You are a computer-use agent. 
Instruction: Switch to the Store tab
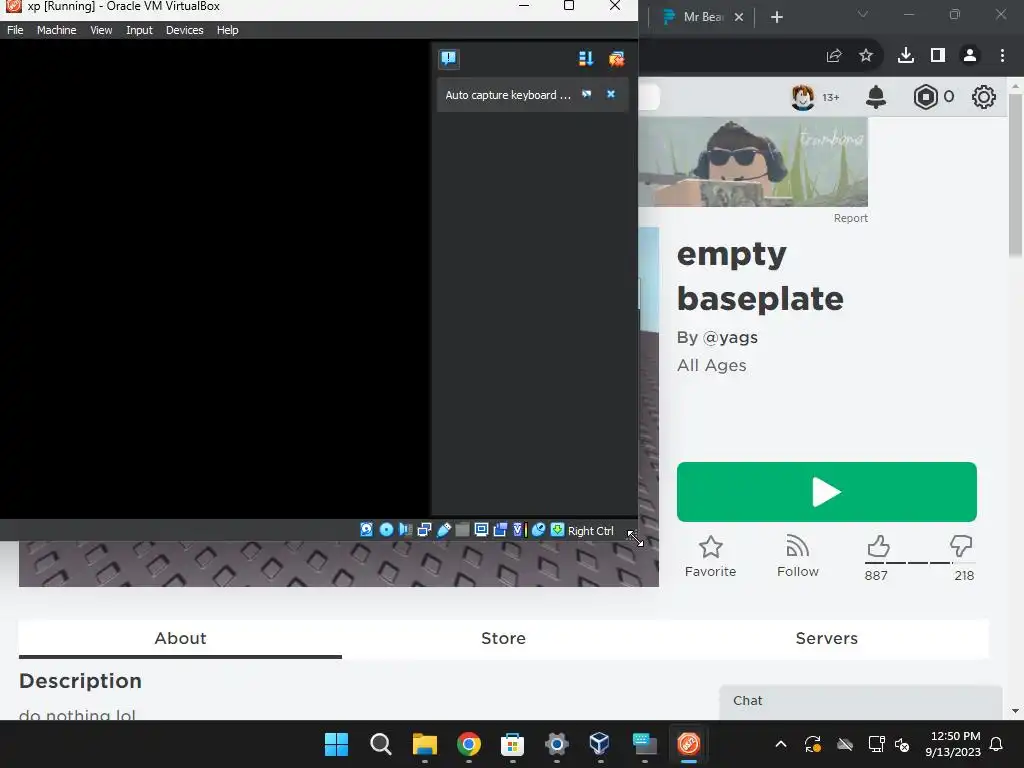pyautogui.click(x=504, y=638)
